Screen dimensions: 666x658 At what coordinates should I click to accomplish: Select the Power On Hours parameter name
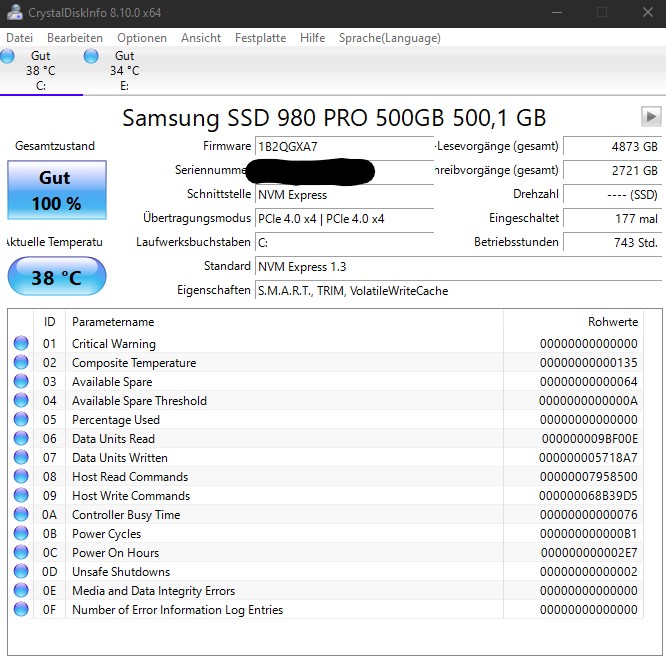[x=116, y=553]
